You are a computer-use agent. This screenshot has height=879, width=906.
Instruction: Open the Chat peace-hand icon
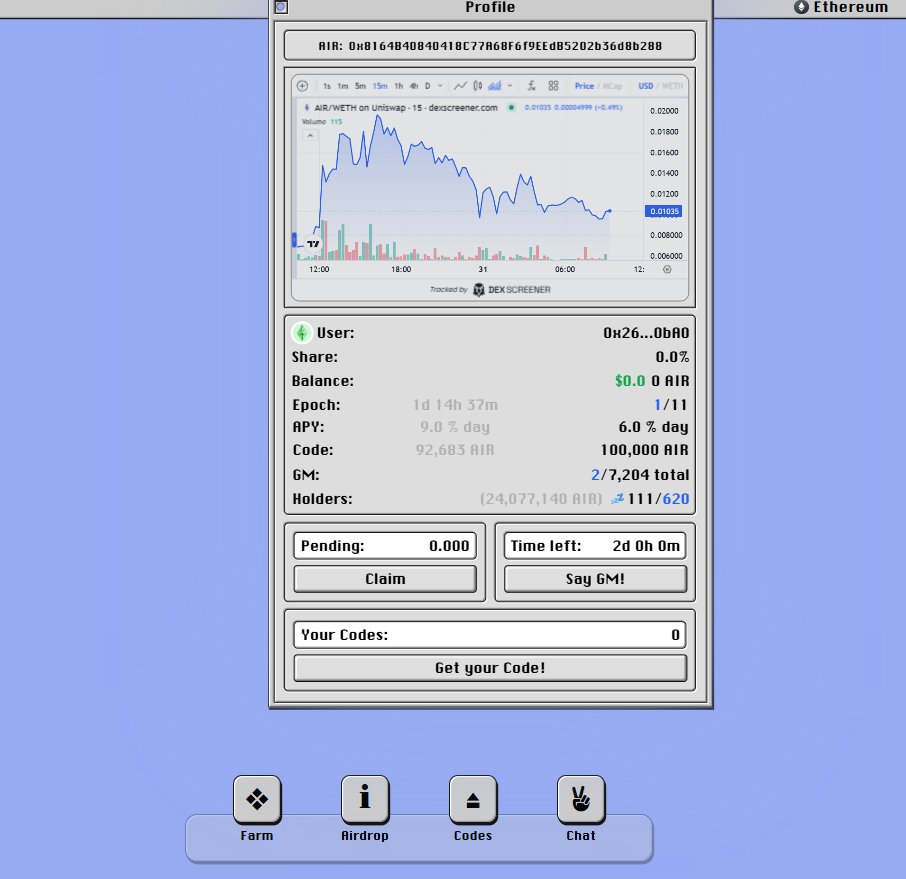click(581, 799)
